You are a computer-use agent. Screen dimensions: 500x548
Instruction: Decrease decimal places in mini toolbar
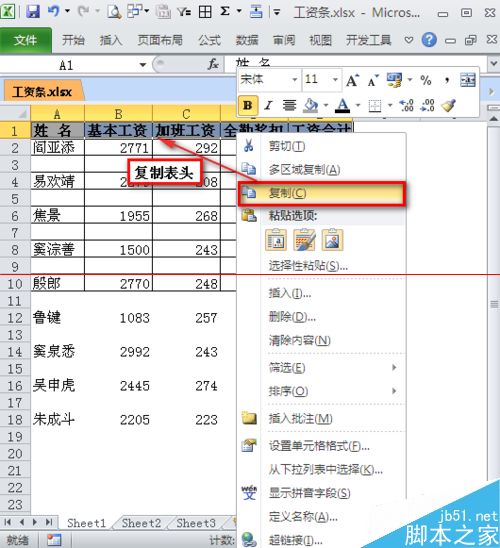428,105
